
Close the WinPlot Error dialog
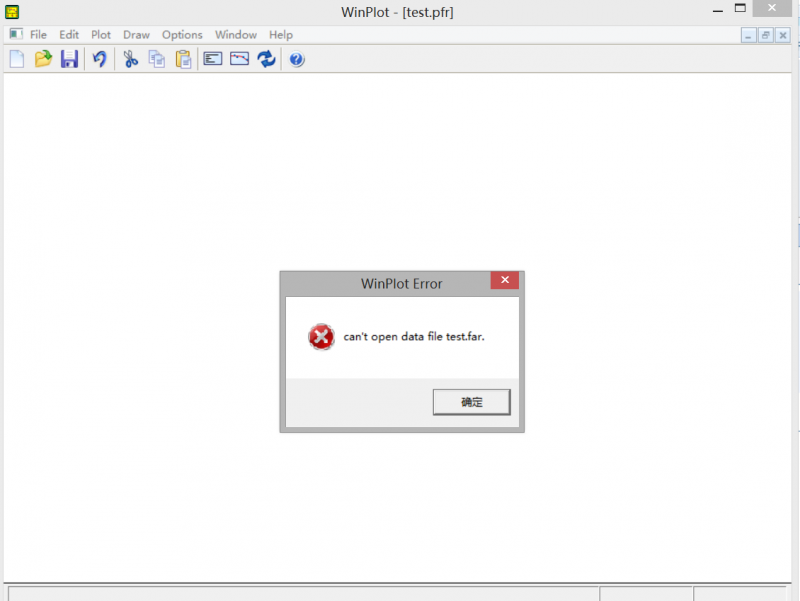pyautogui.click(x=505, y=280)
